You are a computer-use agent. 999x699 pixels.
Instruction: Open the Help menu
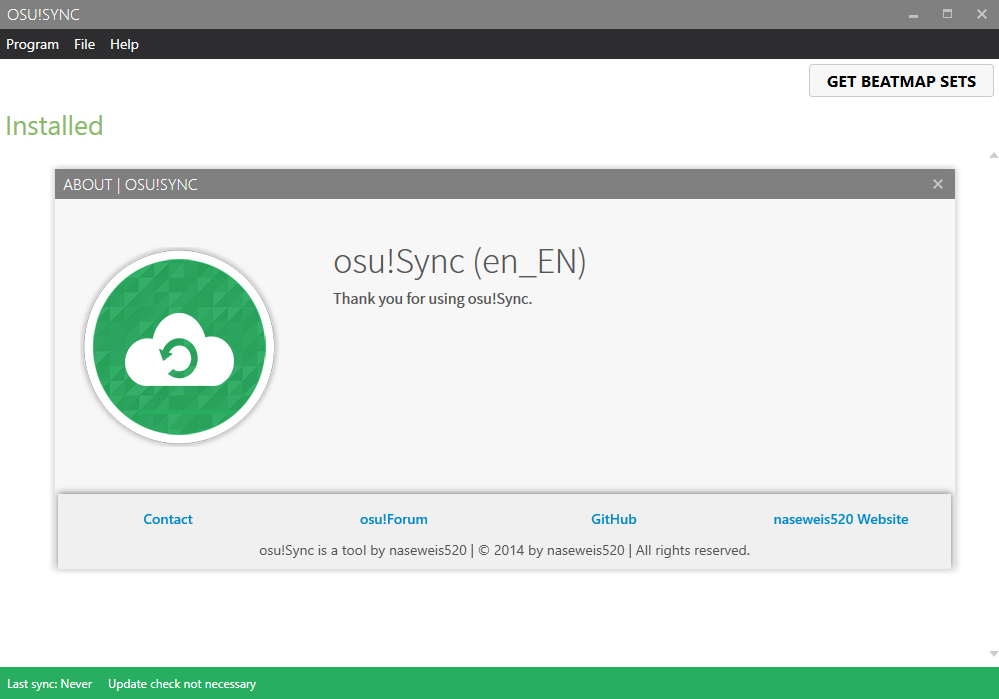click(124, 45)
